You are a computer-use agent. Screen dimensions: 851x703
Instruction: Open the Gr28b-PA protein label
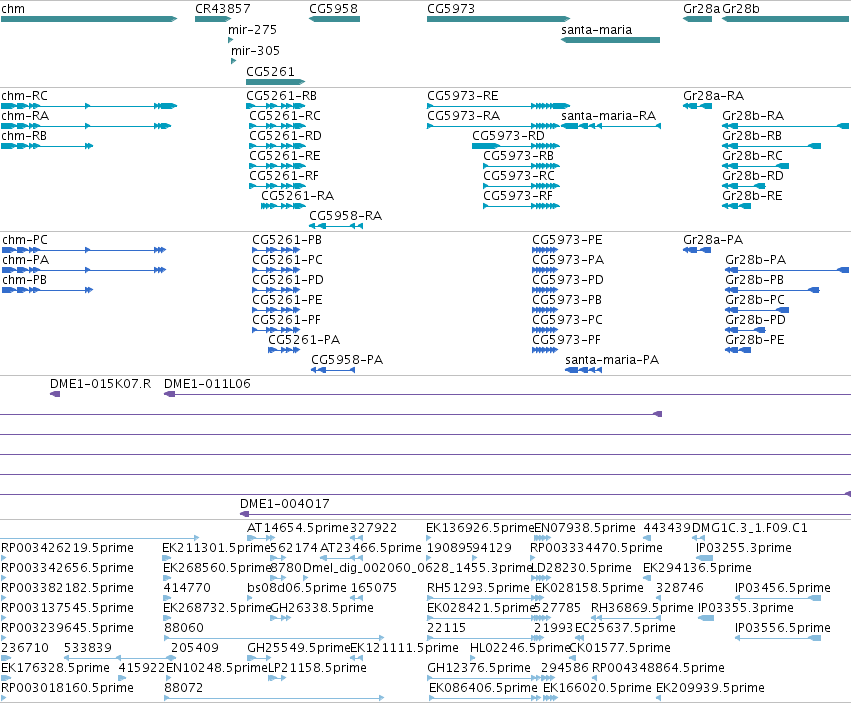tap(755, 260)
